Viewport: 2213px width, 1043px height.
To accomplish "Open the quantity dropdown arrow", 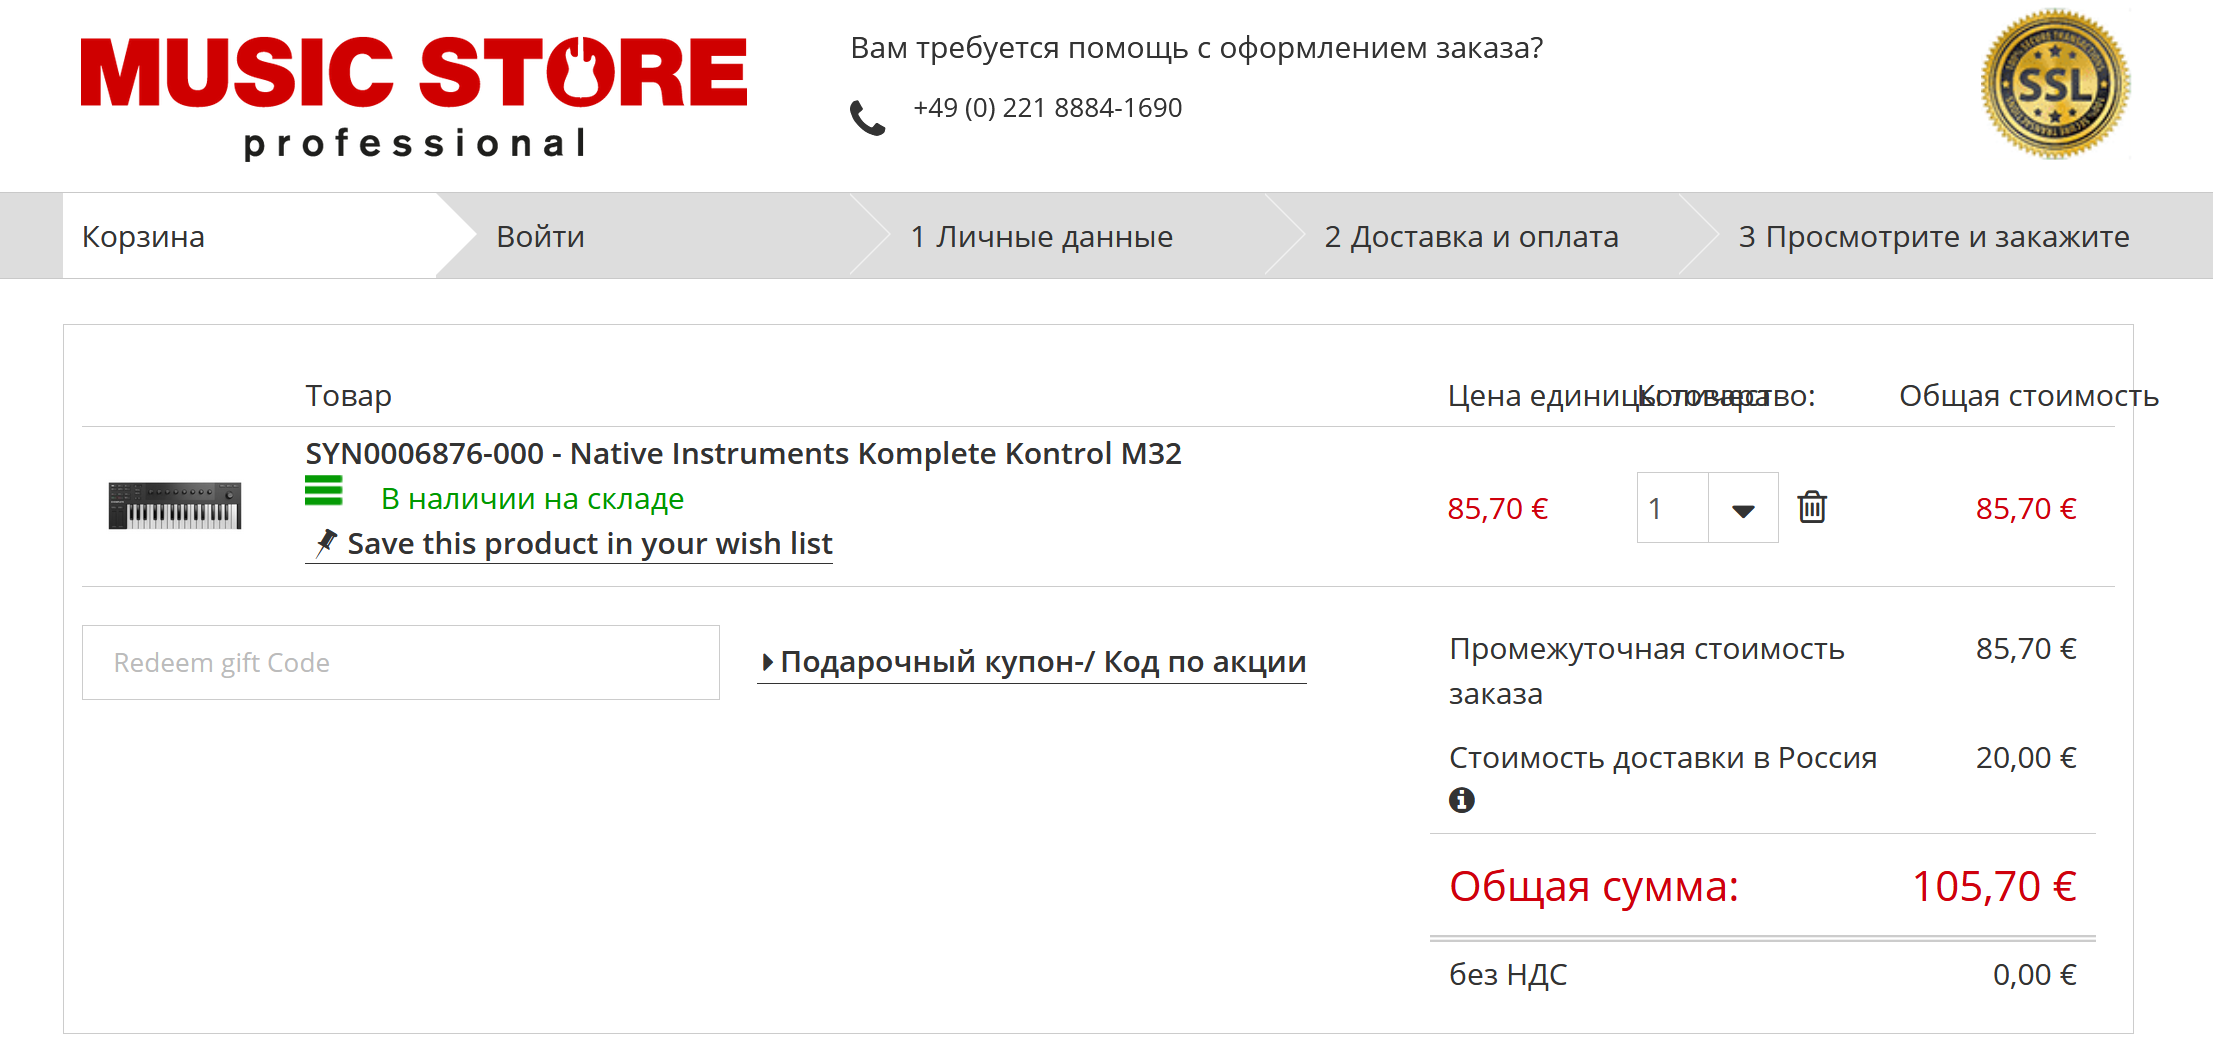I will [1743, 508].
